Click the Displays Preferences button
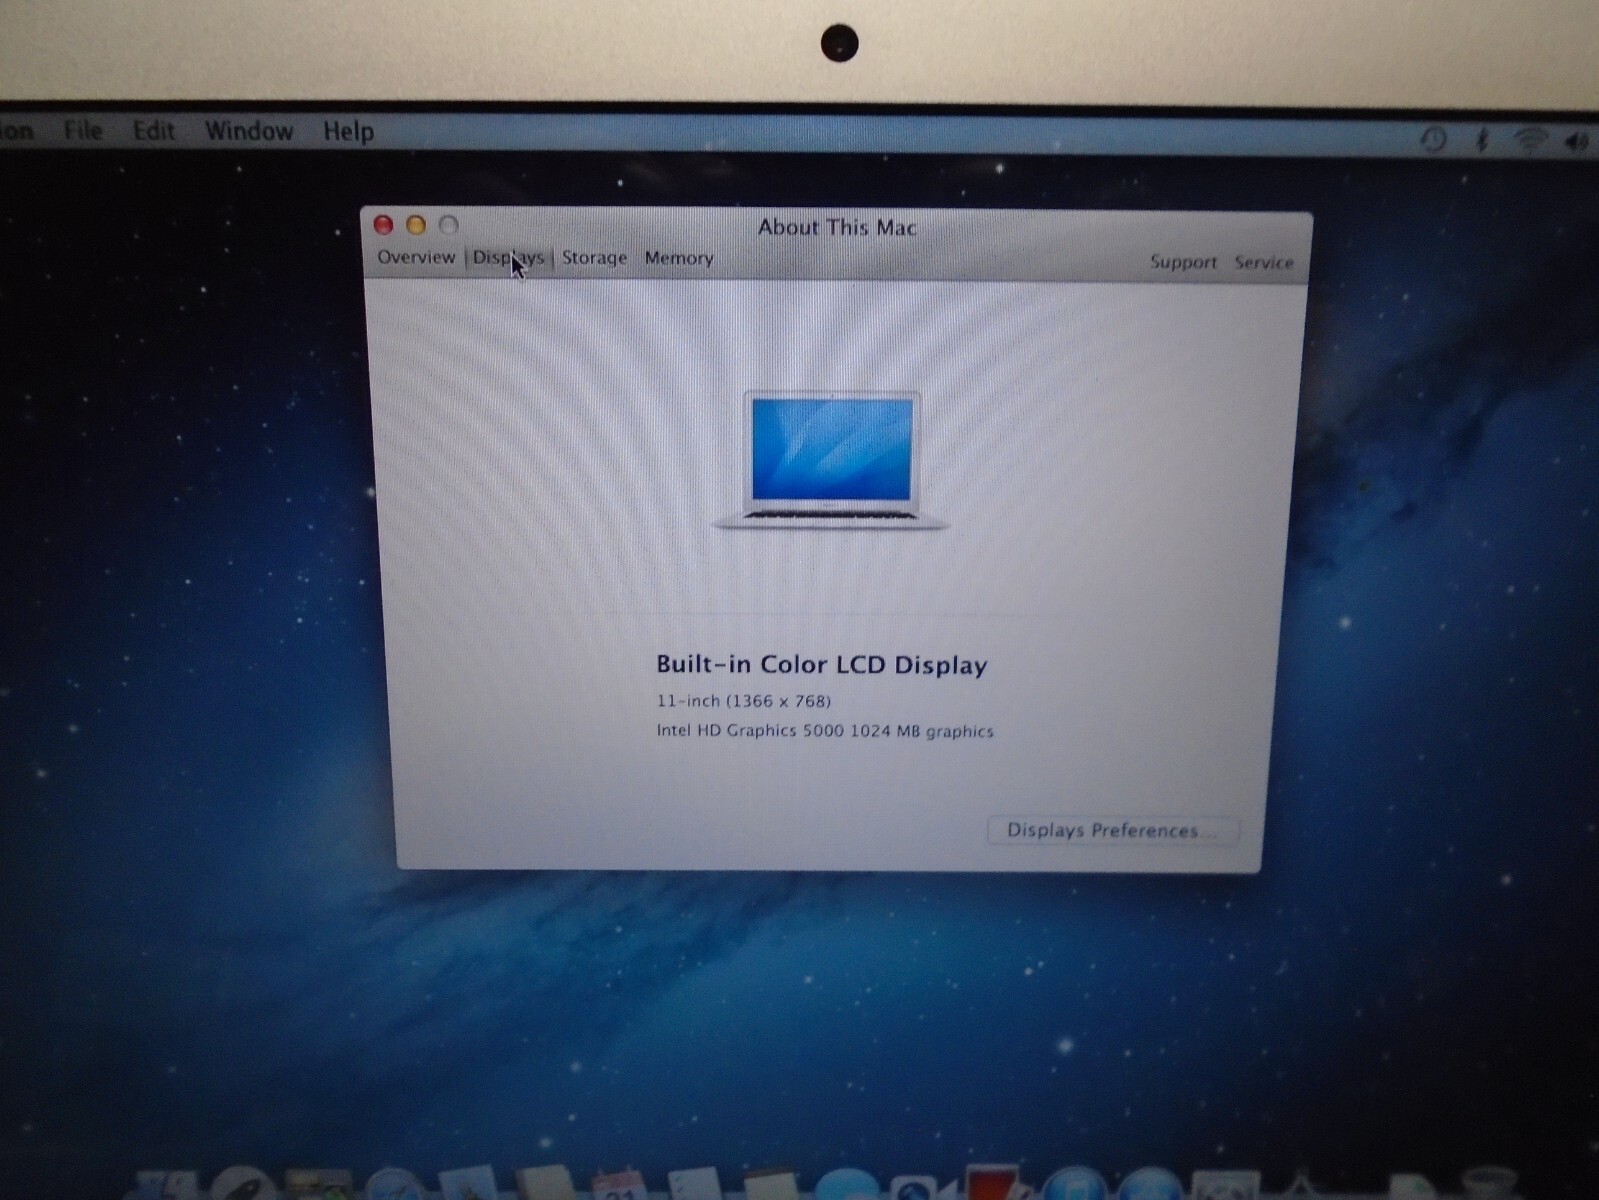 tap(1113, 830)
